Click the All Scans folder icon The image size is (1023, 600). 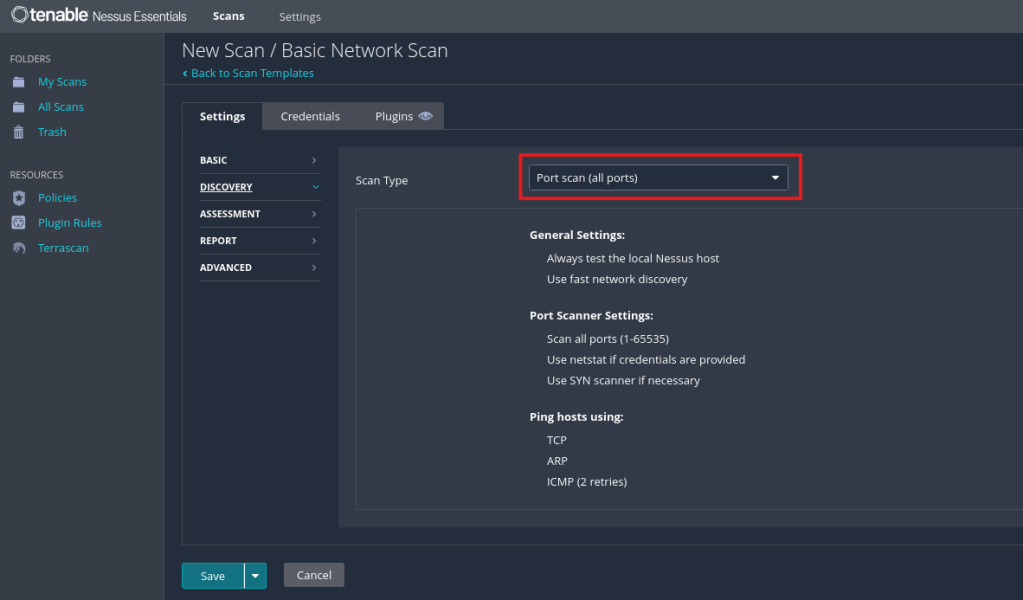click(x=18, y=107)
